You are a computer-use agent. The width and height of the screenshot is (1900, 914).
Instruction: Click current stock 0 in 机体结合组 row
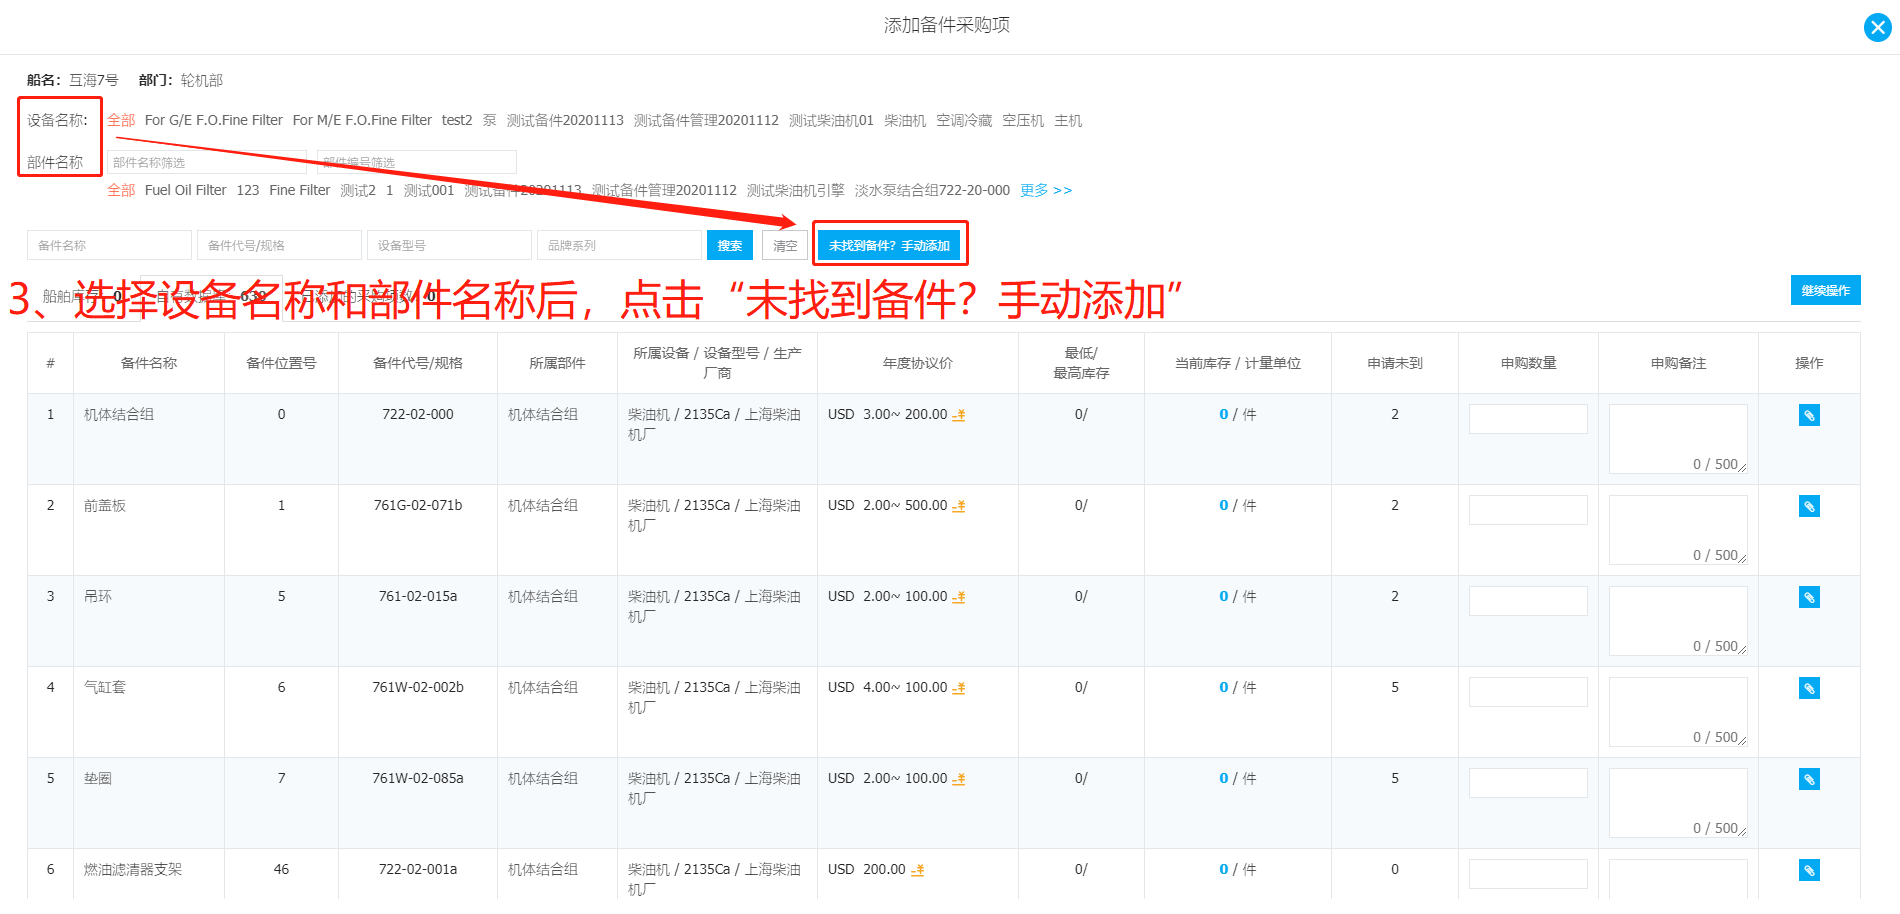[1223, 415]
